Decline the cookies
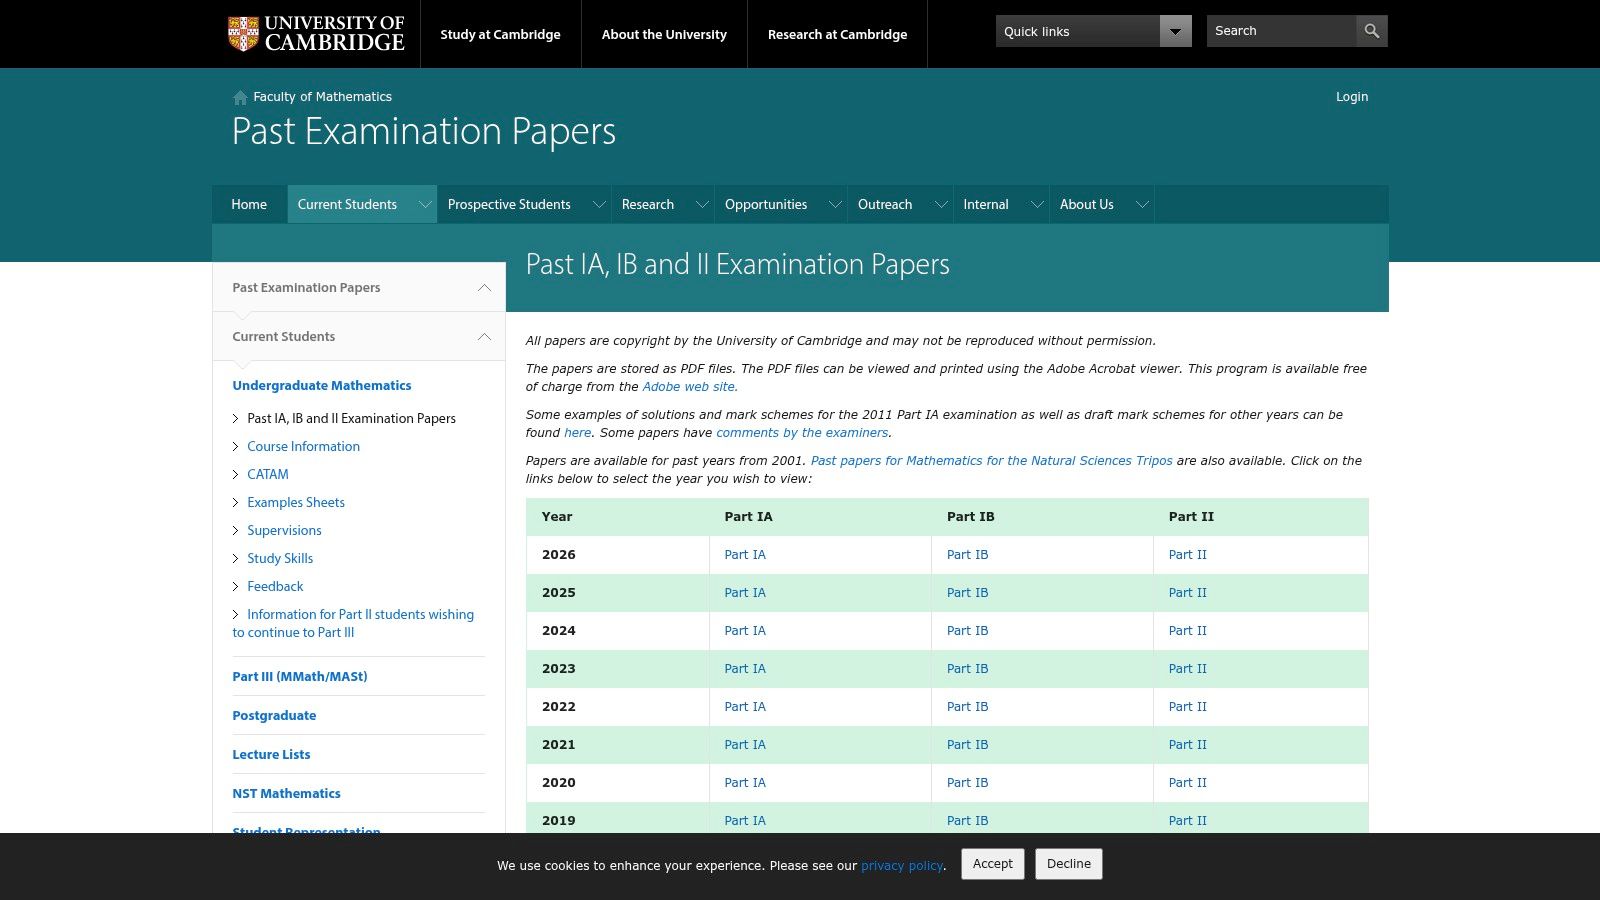The width and height of the screenshot is (1600, 900). point(1069,864)
